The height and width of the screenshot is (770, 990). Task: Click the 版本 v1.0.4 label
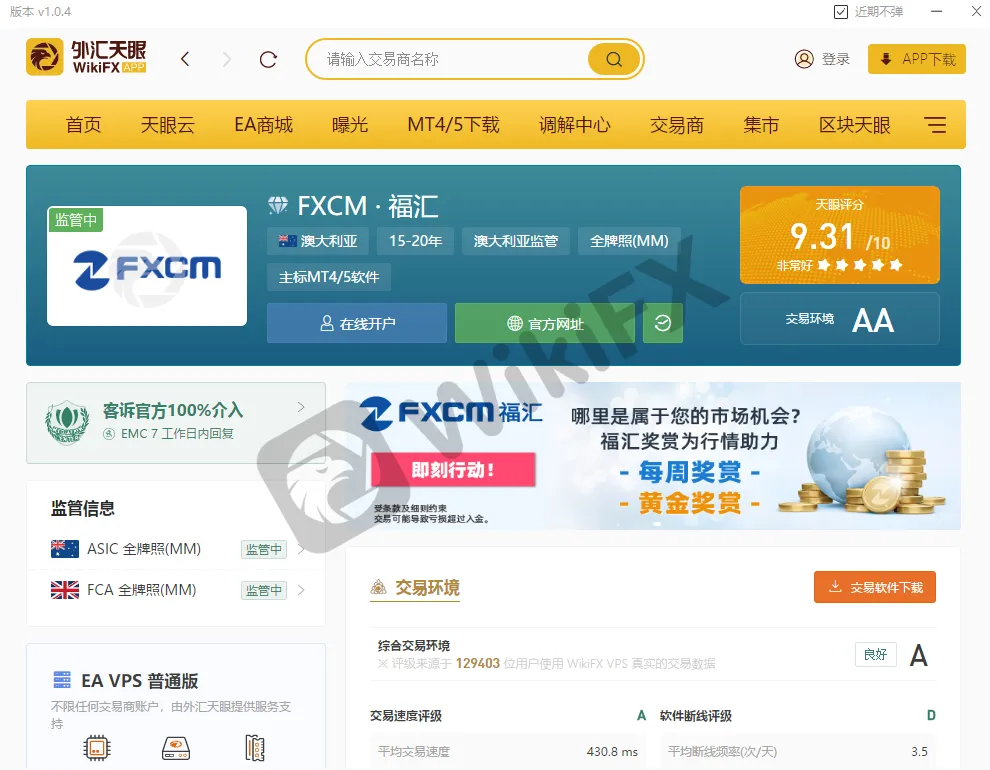coord(40,12)
